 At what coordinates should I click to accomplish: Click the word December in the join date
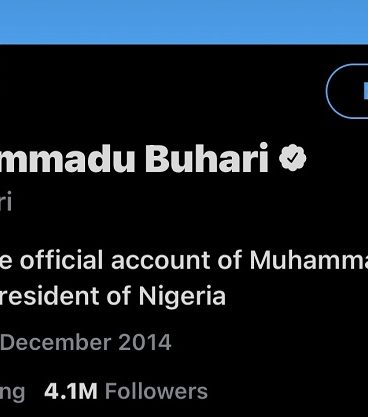(55, 342)
